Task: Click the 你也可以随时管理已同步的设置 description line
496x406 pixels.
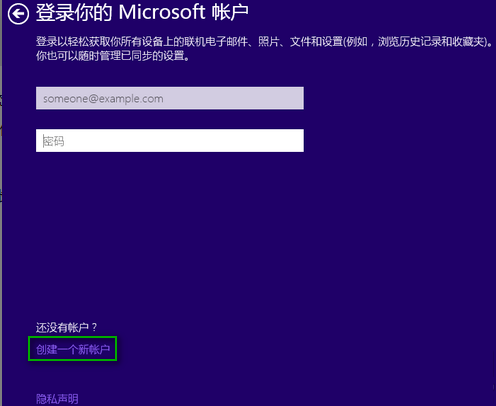Action: [x=113, y=56]
